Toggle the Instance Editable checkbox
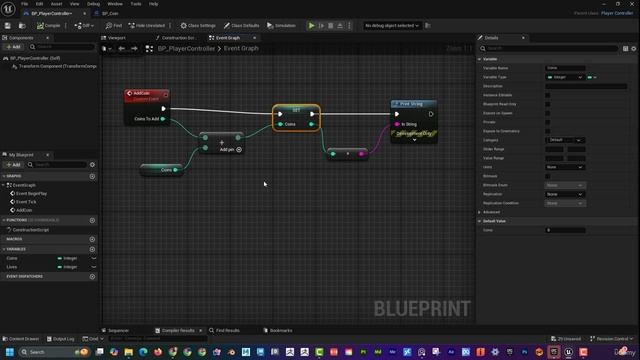This screenshot has height=360, width=640. (548, 95)
